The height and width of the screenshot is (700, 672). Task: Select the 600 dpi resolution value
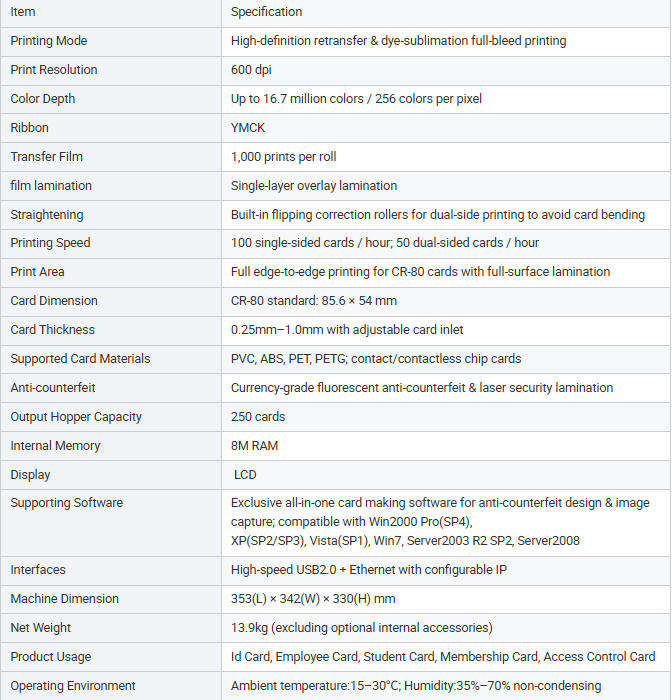pyautogui.click(x=251, y=70)
